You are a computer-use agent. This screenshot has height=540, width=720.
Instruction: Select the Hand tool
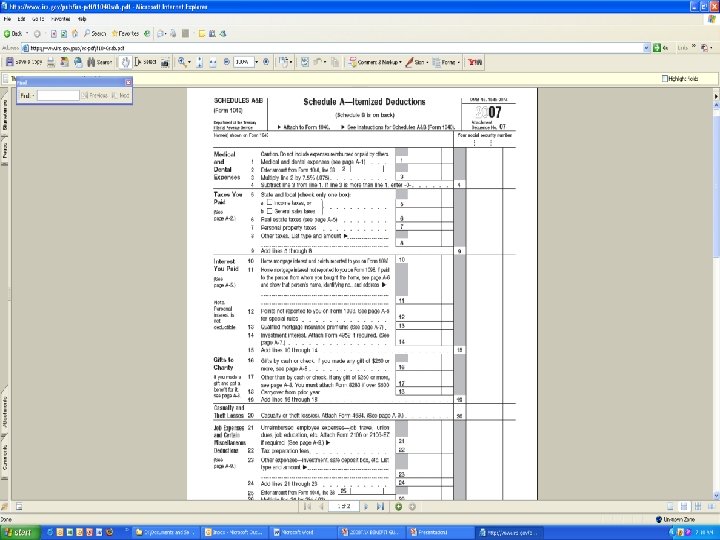pyautogui.click(x=125, y=62)
